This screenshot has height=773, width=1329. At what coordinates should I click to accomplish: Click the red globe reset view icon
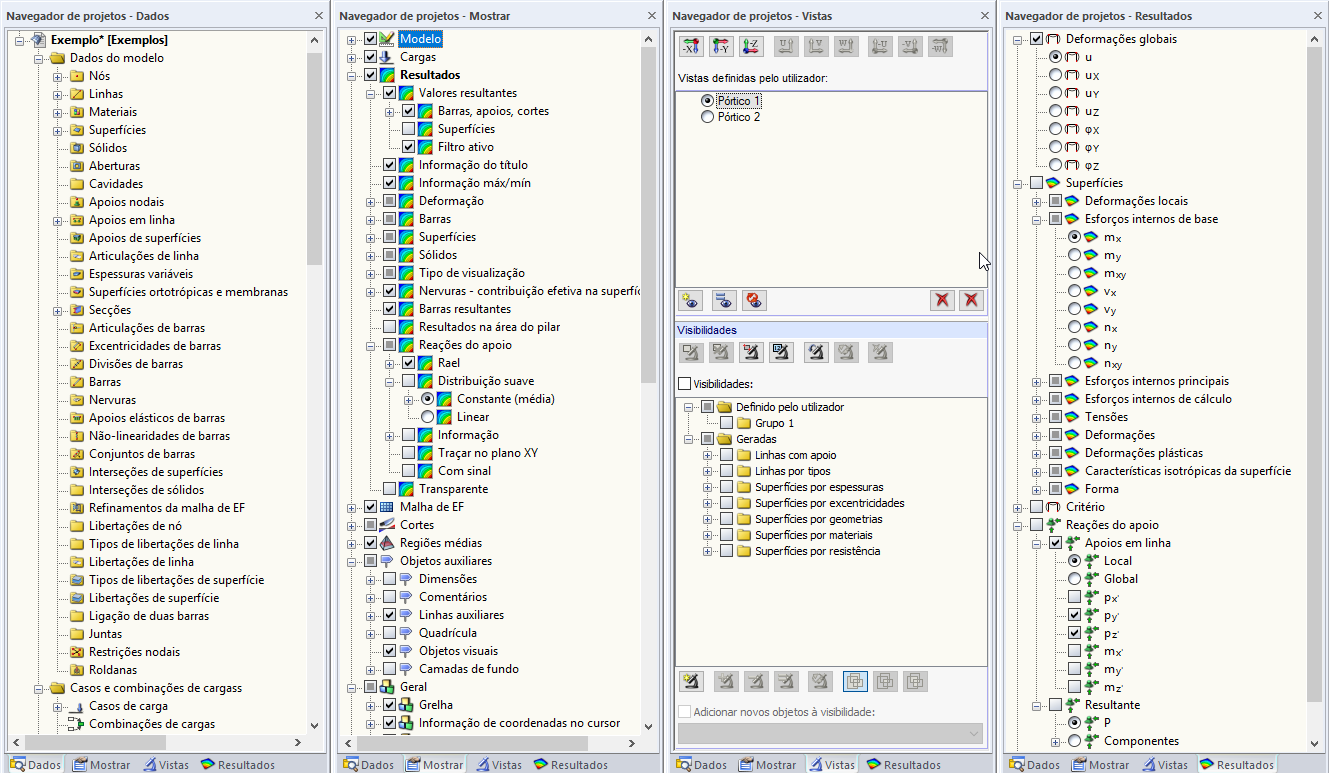755,300
